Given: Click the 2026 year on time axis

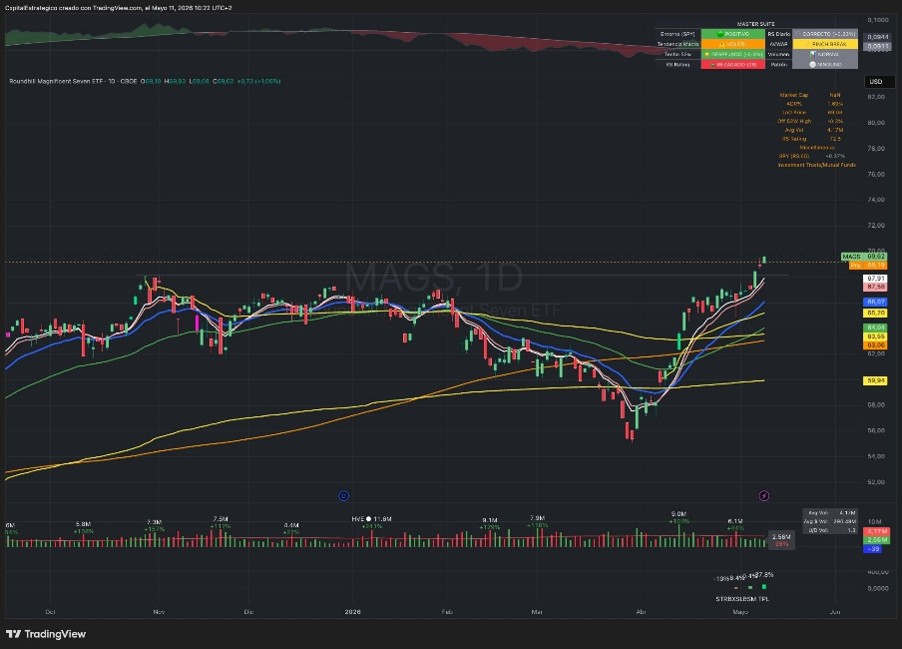Looking at the screenshot, I should pyautogui.click(x=352, y=612).
